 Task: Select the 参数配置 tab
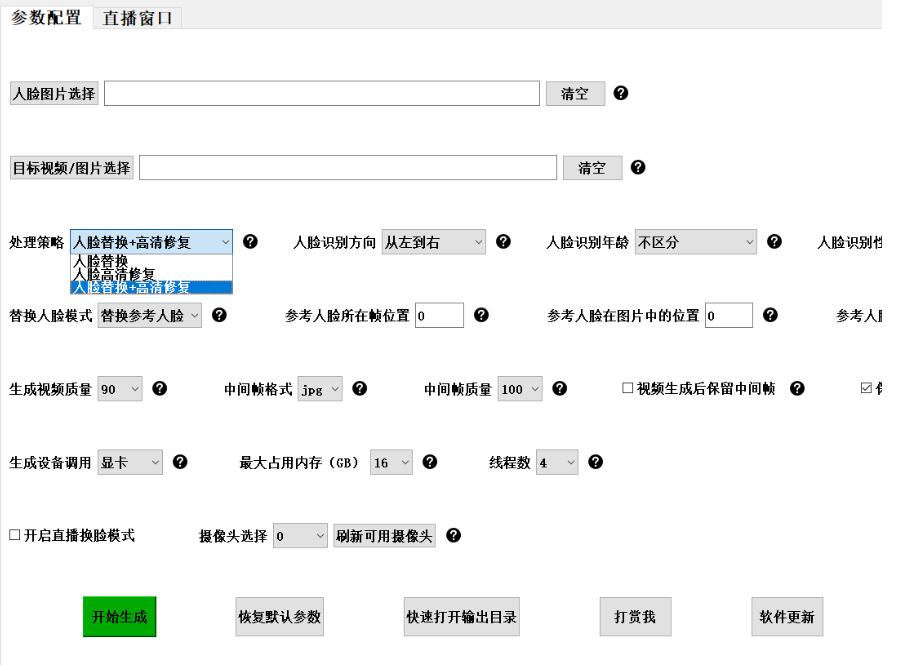click(x=46, y=18)
